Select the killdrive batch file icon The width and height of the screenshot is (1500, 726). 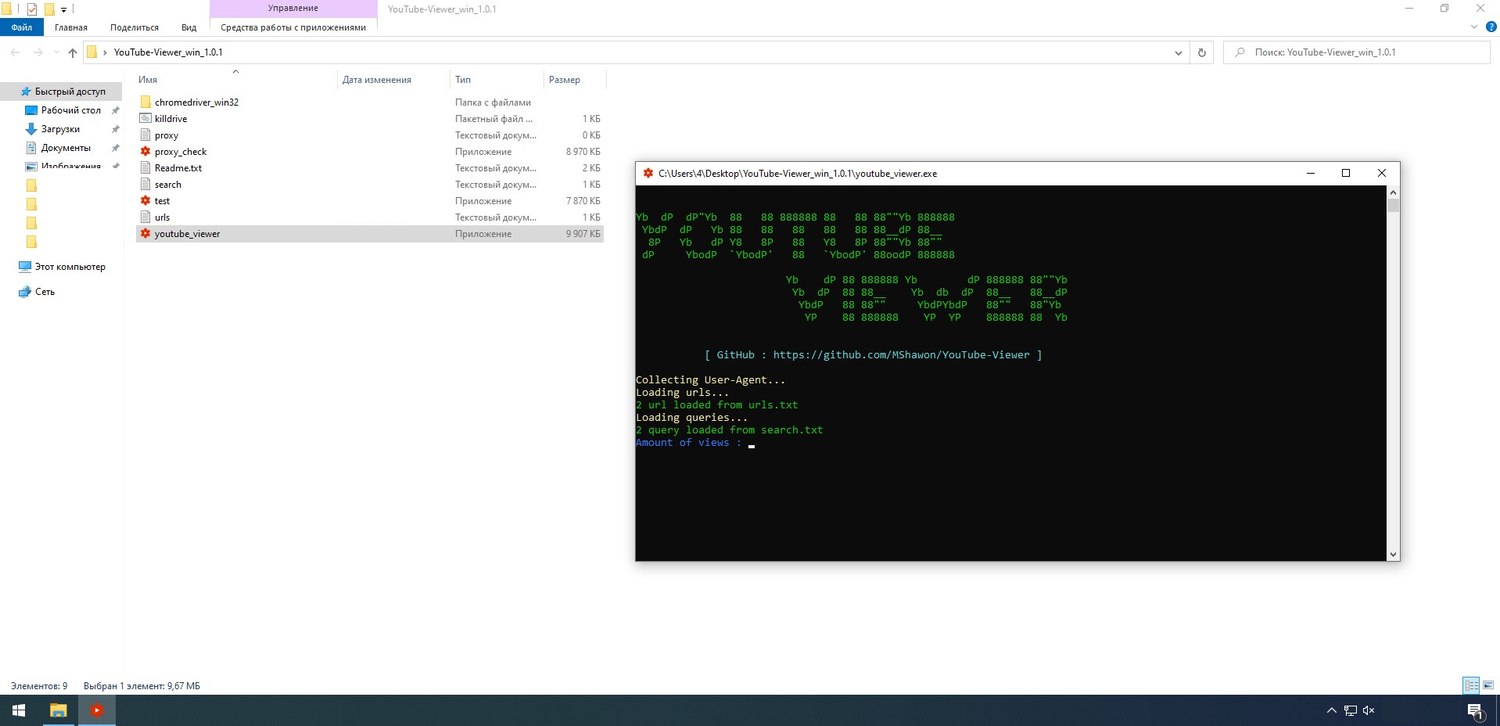click(145, 118)
